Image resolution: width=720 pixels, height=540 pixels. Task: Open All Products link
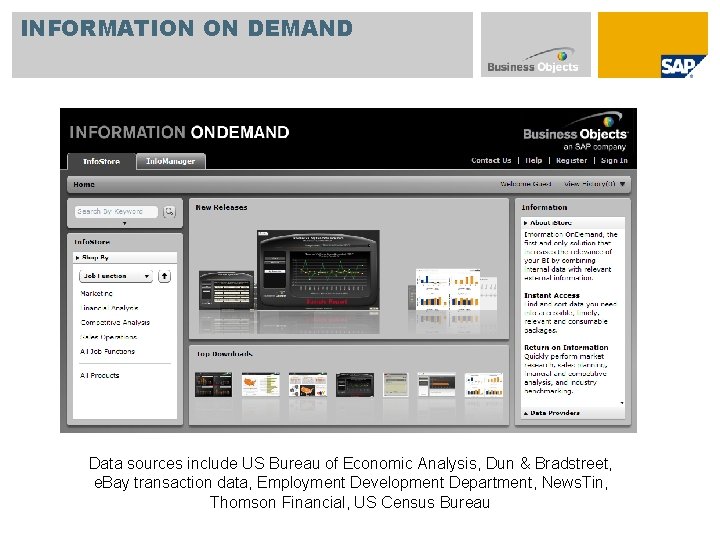point(100,375)
